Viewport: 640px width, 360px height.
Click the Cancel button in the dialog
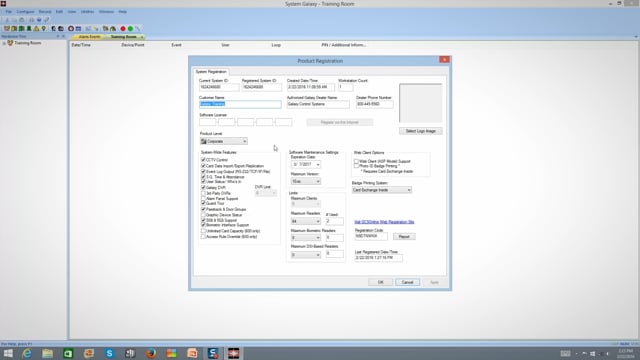pos(407,282)
